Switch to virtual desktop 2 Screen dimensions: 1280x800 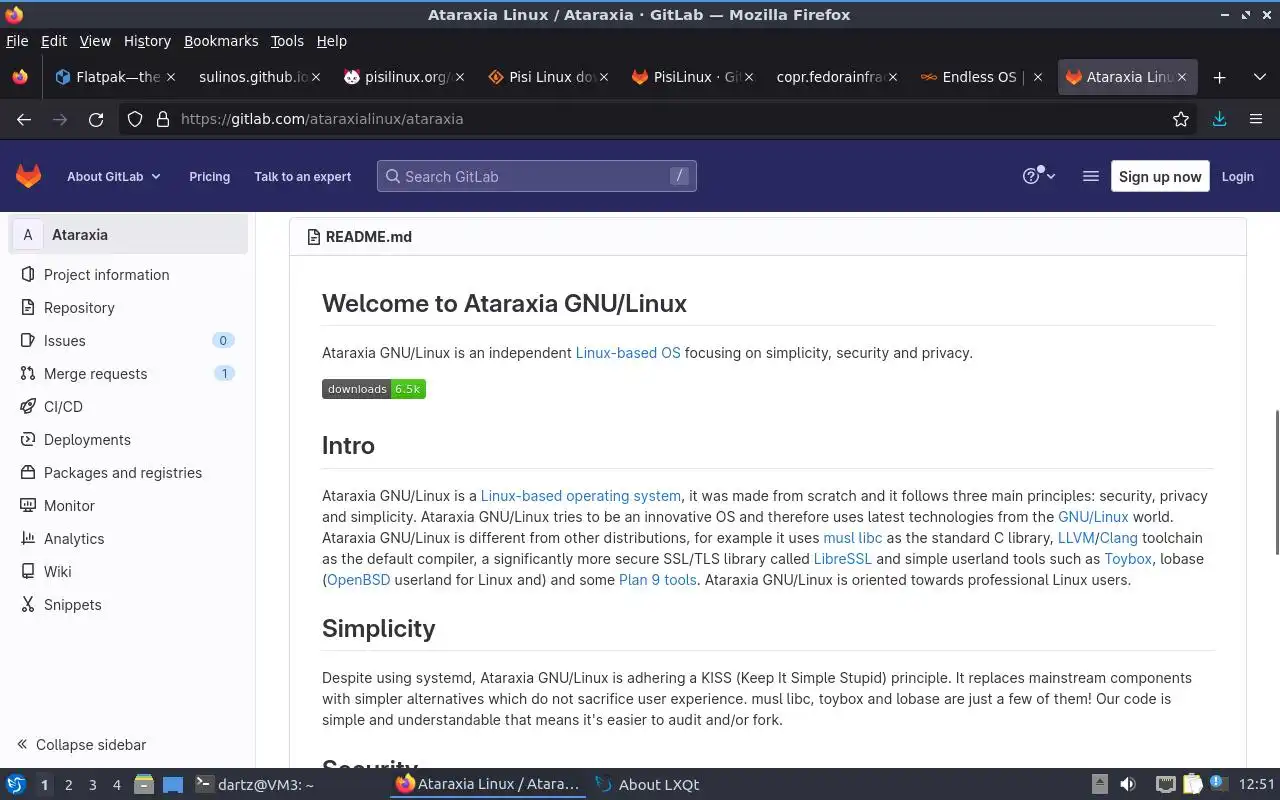point(68,785)
